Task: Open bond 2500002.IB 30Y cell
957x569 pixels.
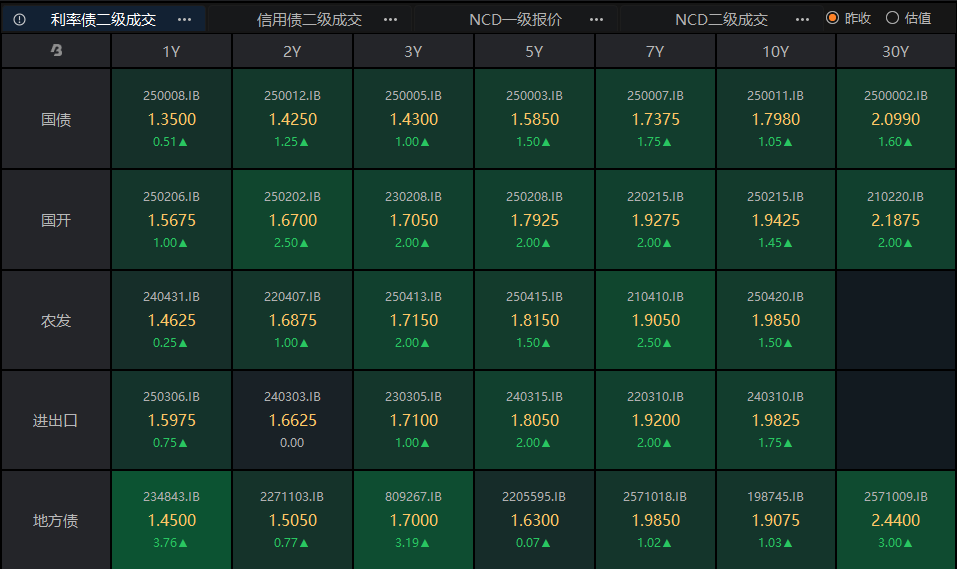Action: coord(896,118)
